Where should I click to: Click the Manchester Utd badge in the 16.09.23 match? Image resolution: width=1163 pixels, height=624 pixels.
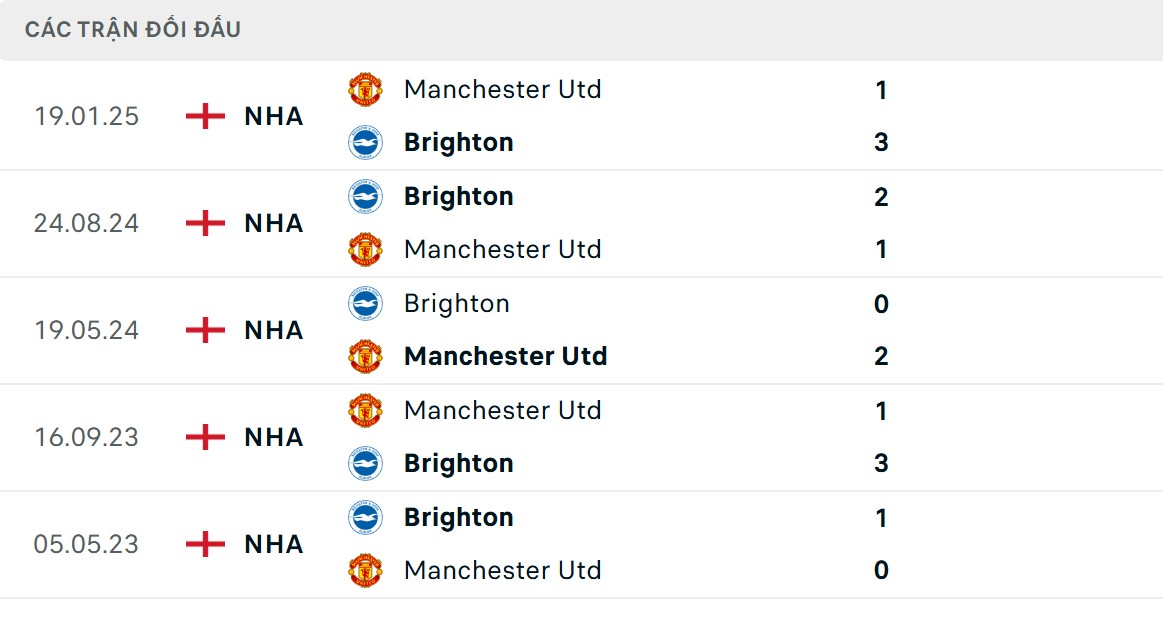pos(366,410)
